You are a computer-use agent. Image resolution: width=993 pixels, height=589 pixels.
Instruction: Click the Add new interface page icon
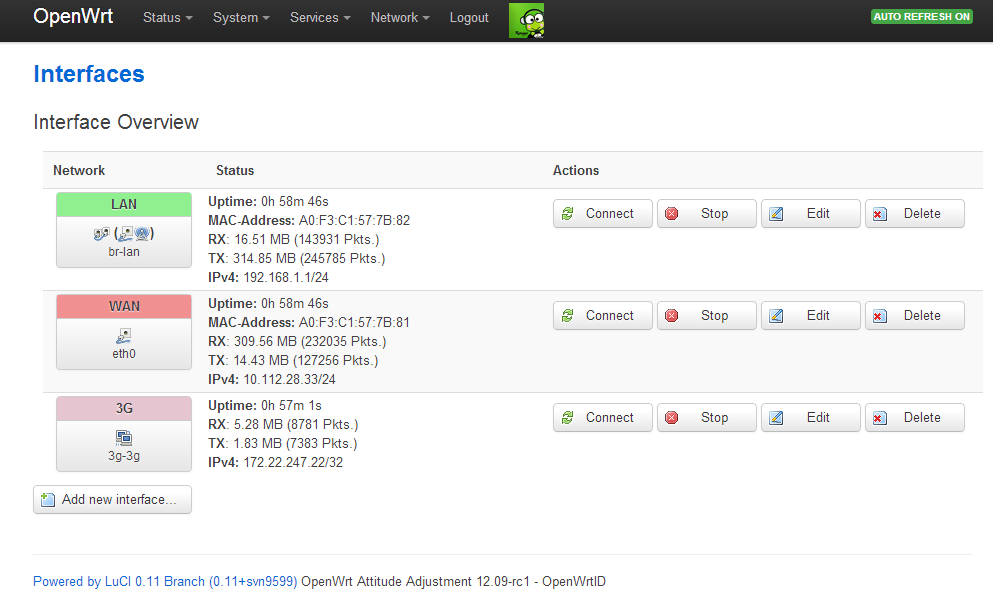(x=47, y=500)
